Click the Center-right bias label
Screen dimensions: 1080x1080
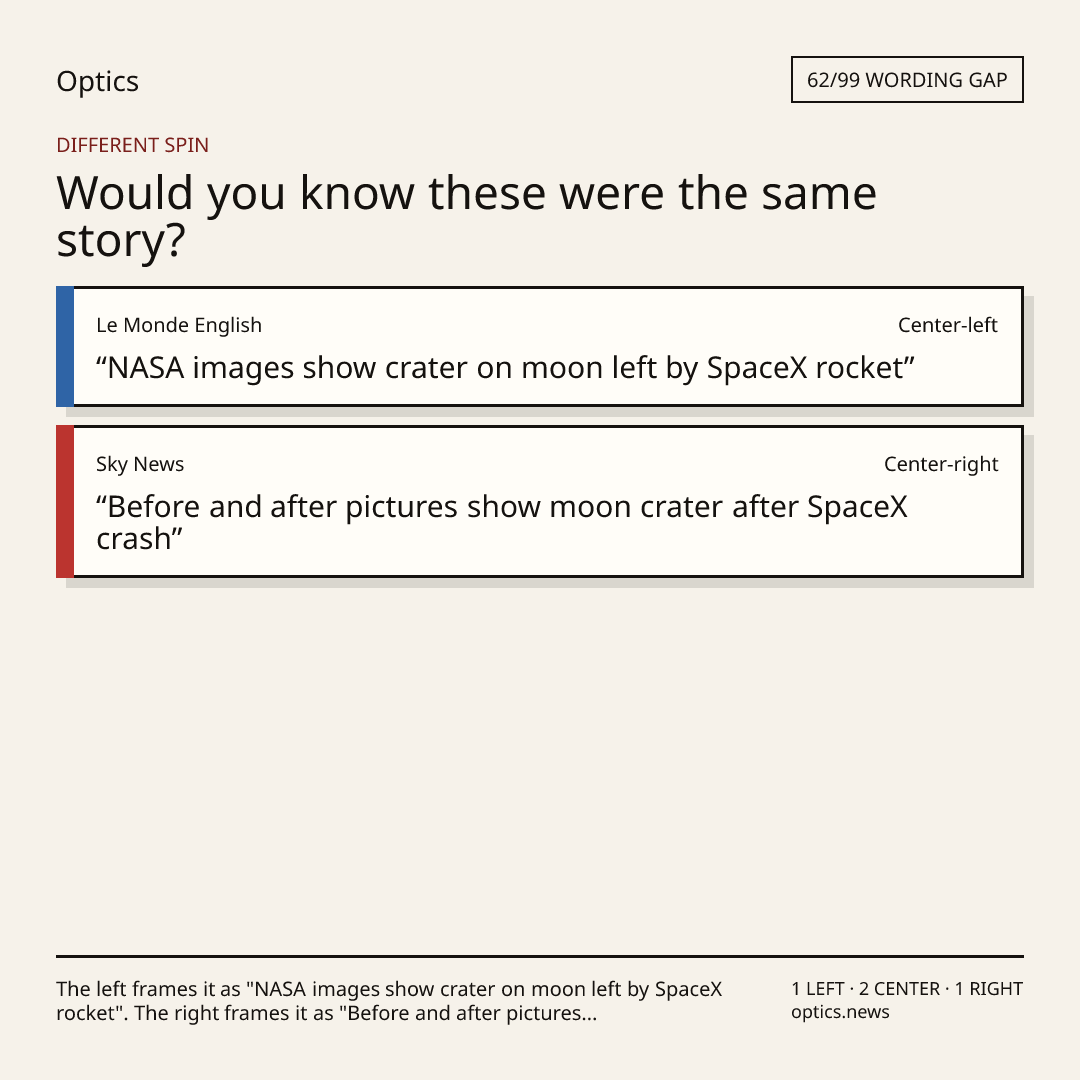tap(941, 464)
